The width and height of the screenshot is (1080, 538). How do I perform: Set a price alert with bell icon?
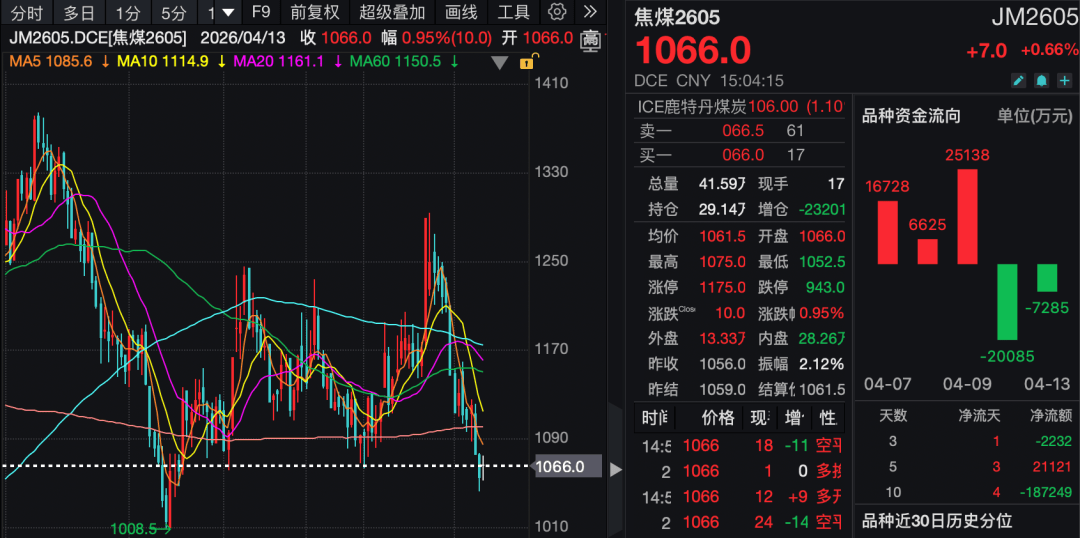pos(1041,81)
